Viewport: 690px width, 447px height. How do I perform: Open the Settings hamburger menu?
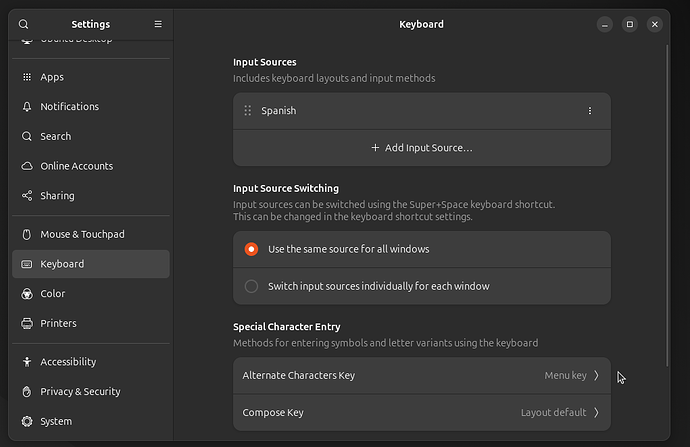[157, 24]
